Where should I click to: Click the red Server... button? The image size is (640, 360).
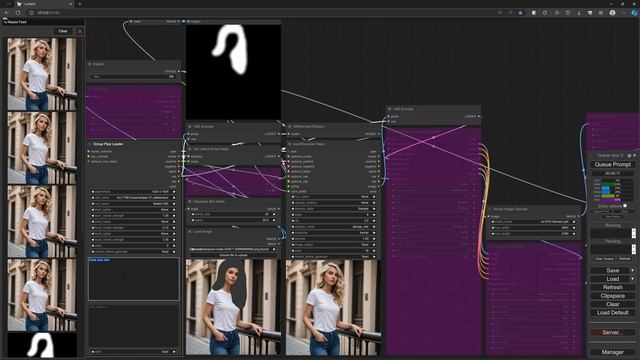(x=612, y=333)
